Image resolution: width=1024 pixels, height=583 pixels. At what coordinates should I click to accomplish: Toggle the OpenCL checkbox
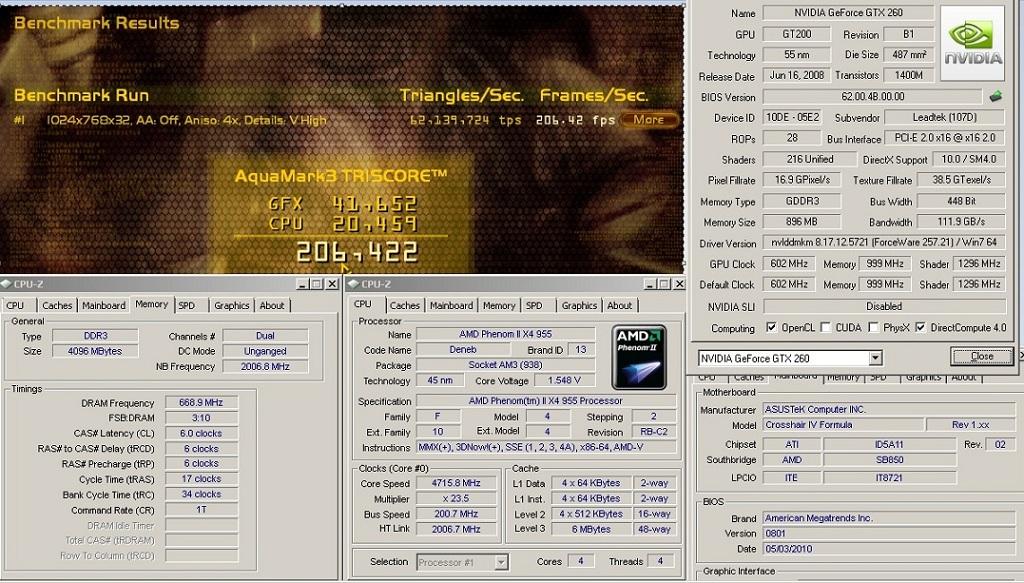[x=771, y=327]
